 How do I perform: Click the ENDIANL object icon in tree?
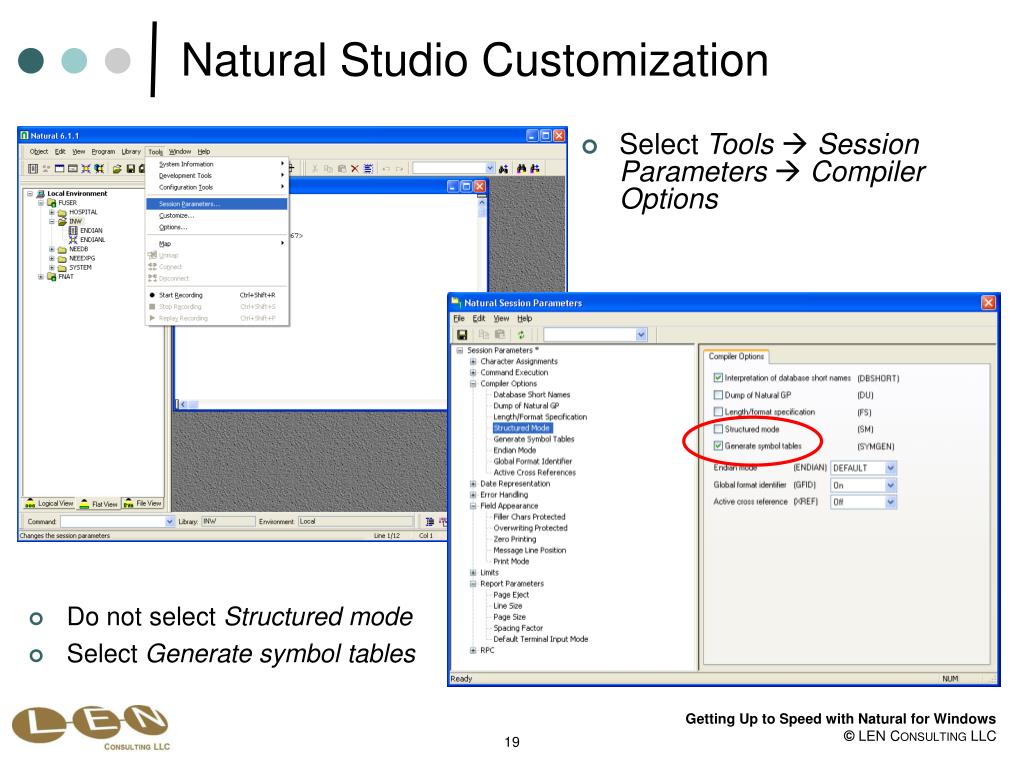(73, 240)
